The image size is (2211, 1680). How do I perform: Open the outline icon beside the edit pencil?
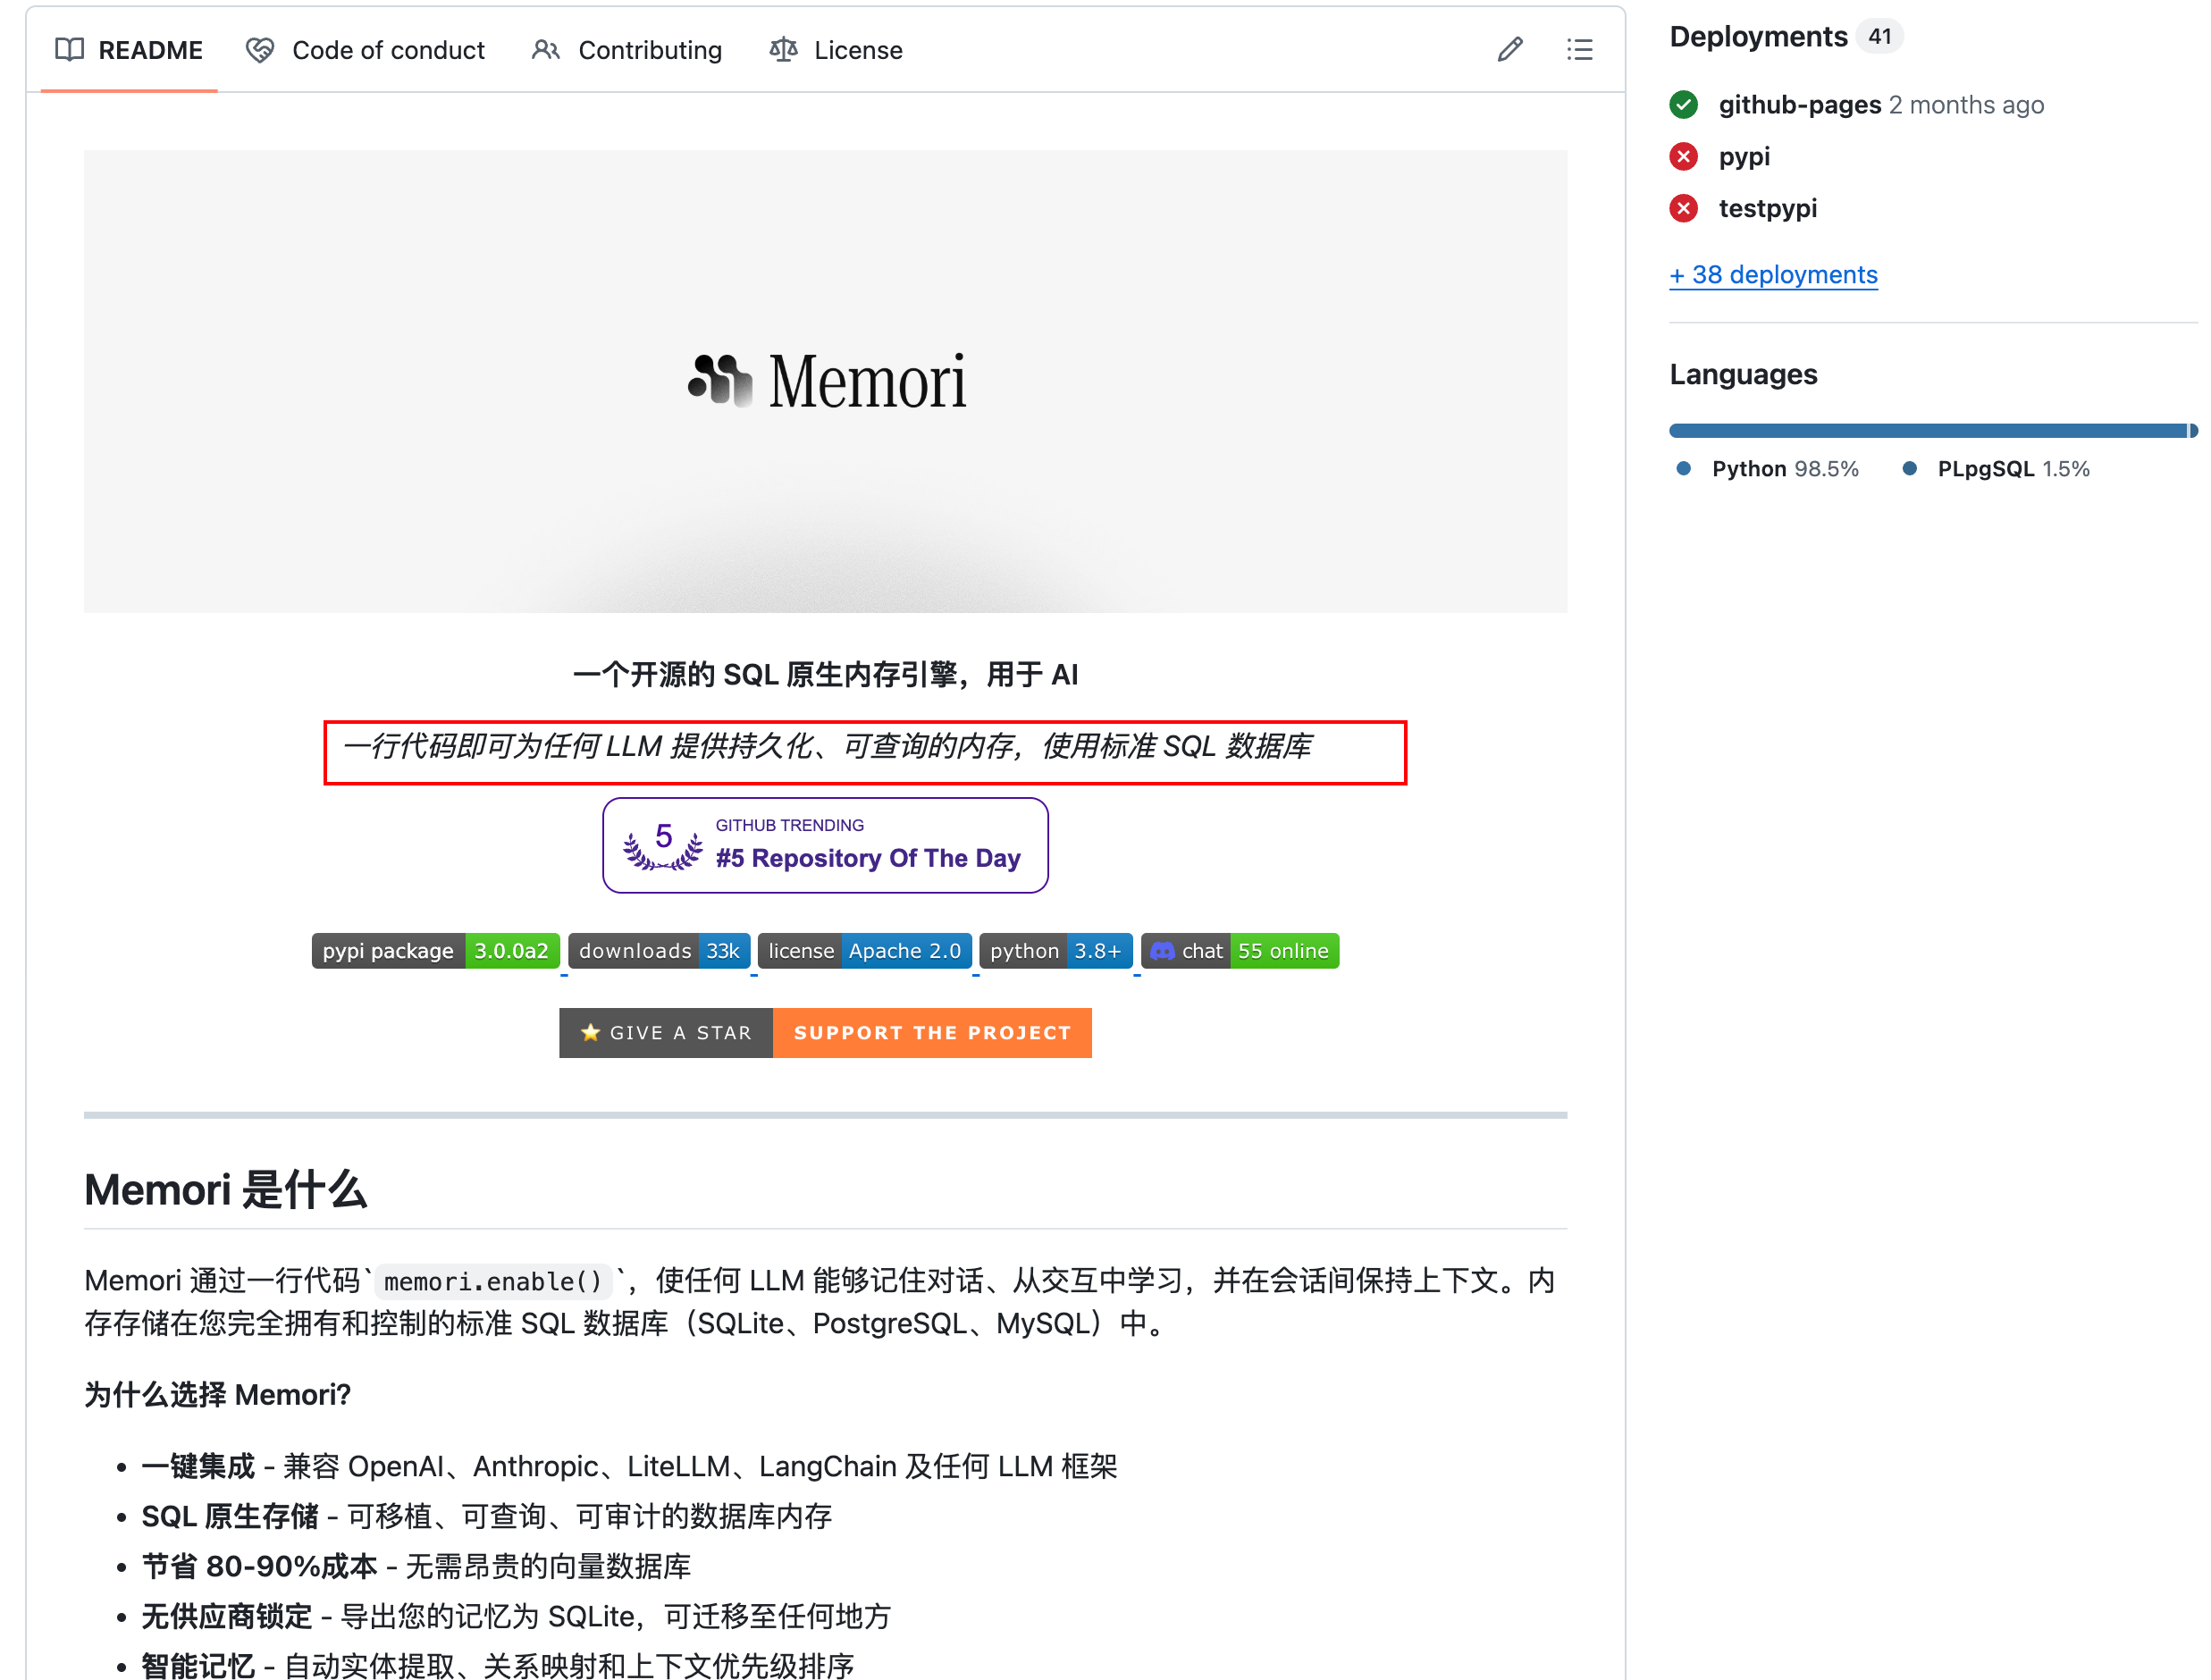(1580, 49)
